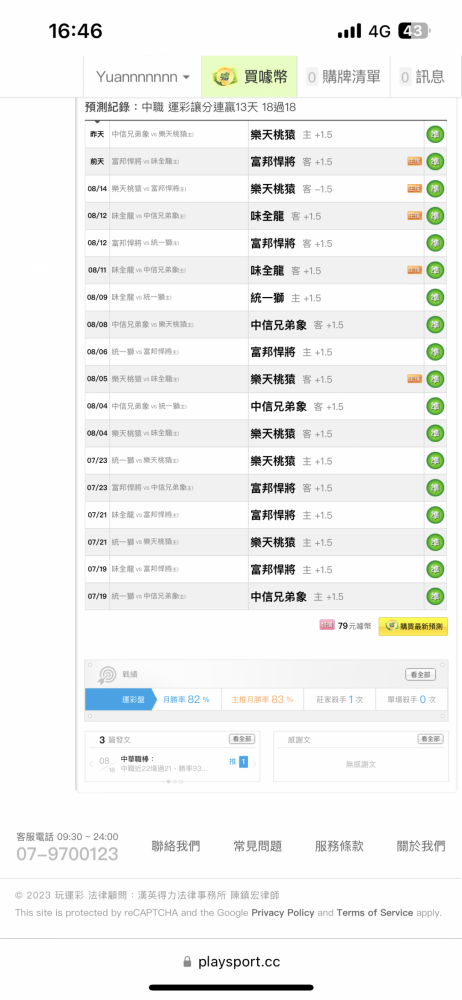Viewport: 462px width, 1000px height.
Task: Click 準 badge for 08/12 富邦悍將 vs 統一獅
Action: [x=436, y=244]
